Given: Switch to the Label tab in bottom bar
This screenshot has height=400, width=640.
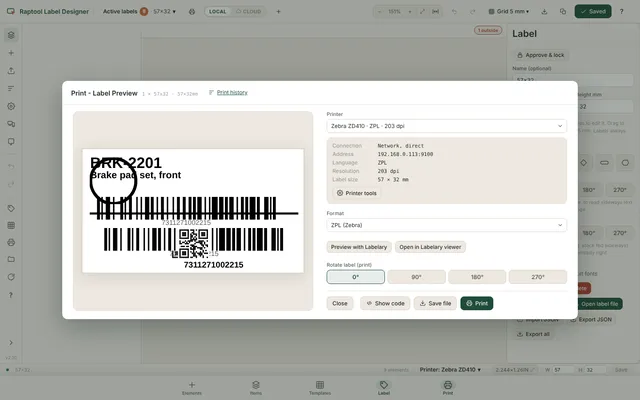Looking at the screenshot, I should 384,388.
